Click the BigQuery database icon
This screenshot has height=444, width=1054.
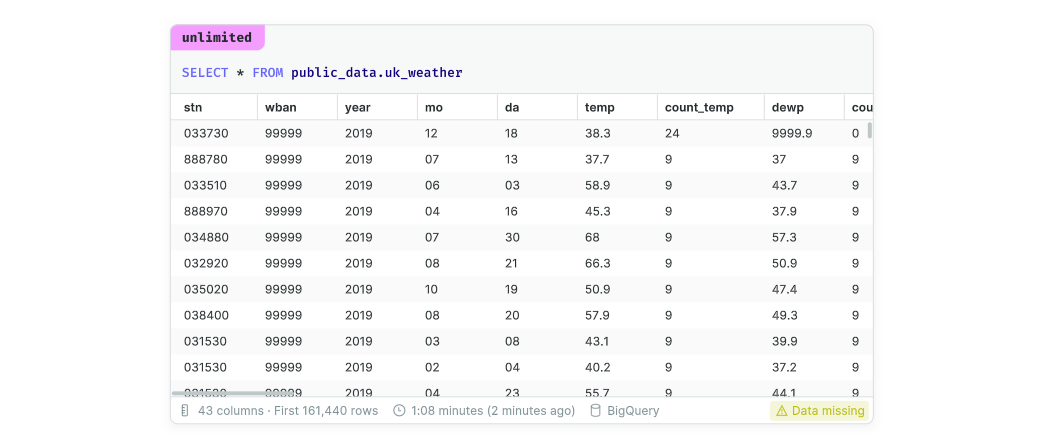click(595, 411)
